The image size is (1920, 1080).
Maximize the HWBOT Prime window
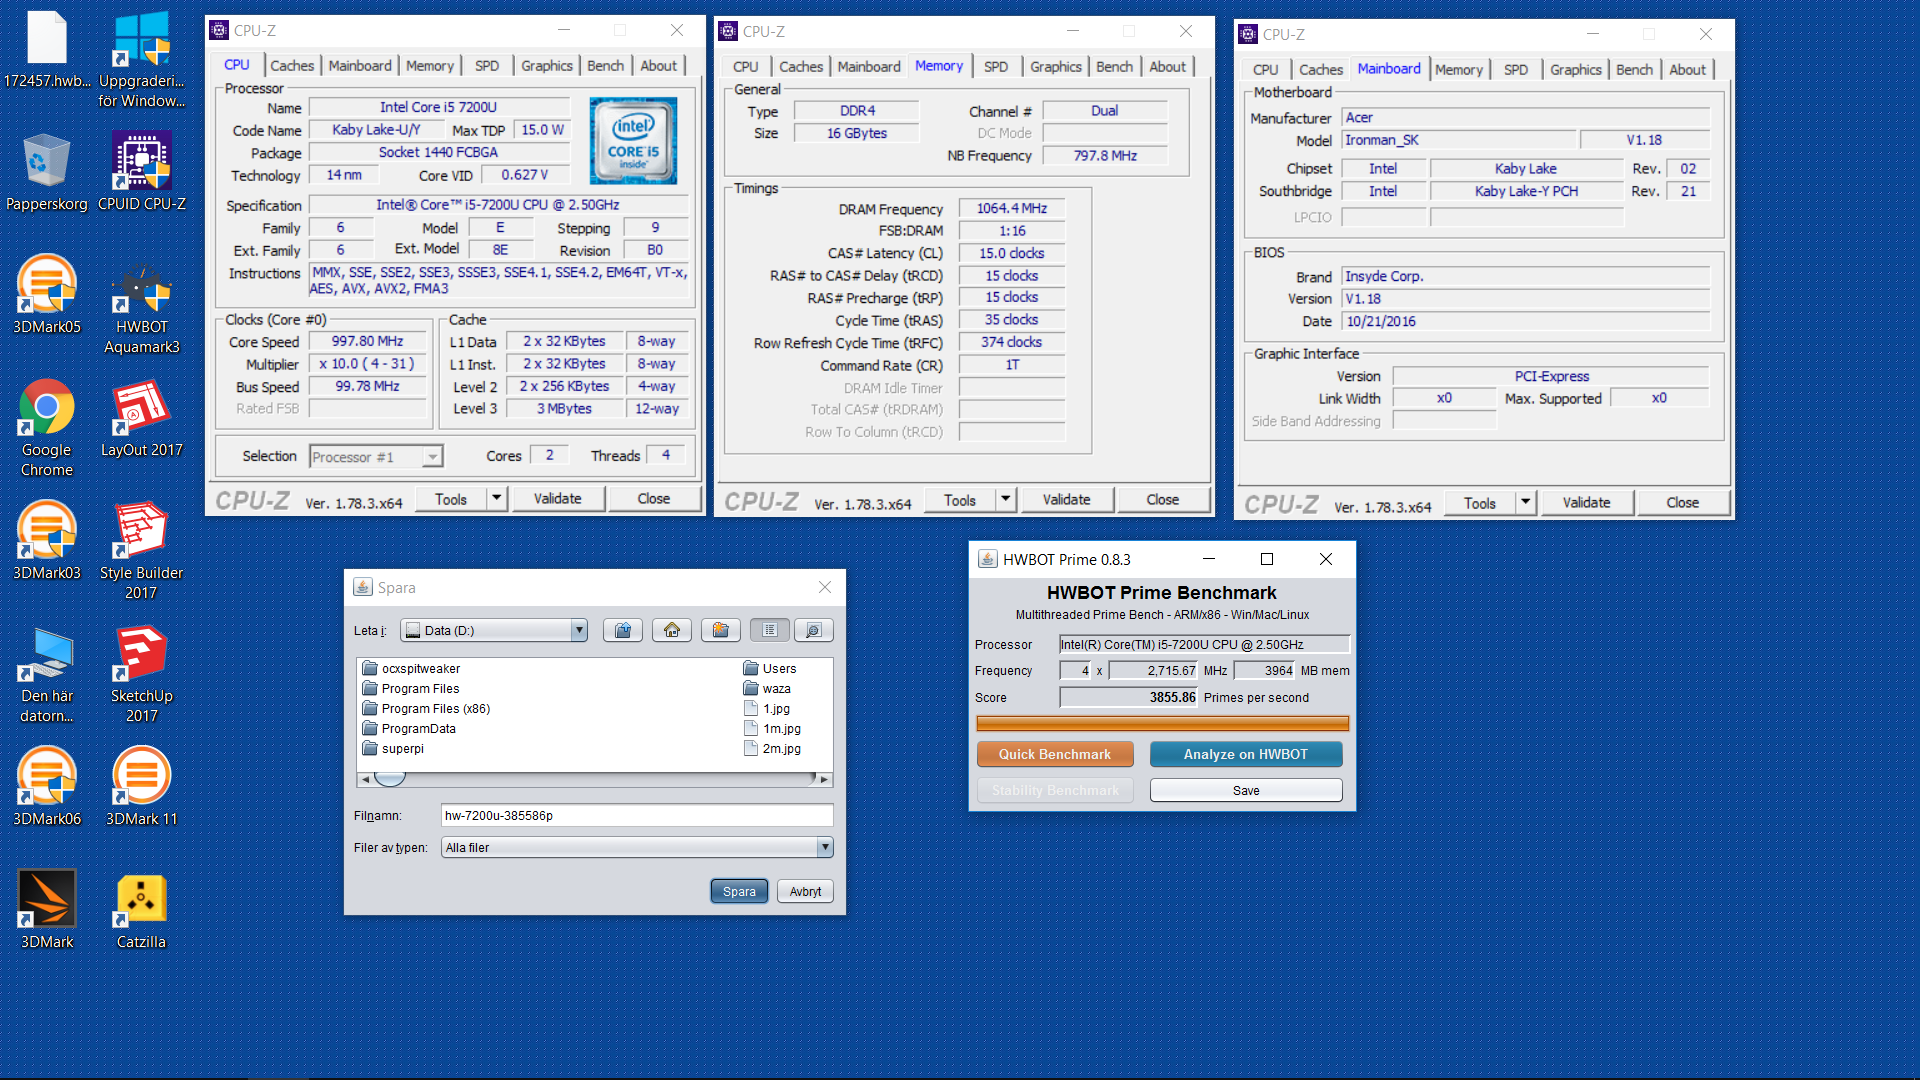click(1267, 559)
